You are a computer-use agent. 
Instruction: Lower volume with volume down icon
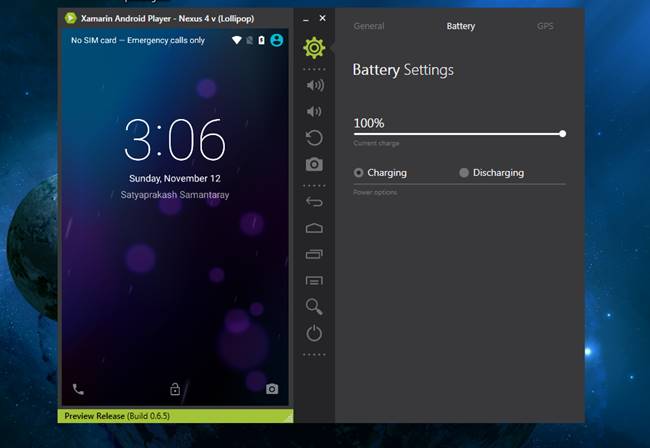pyautogui.click(x=314, y=111)
